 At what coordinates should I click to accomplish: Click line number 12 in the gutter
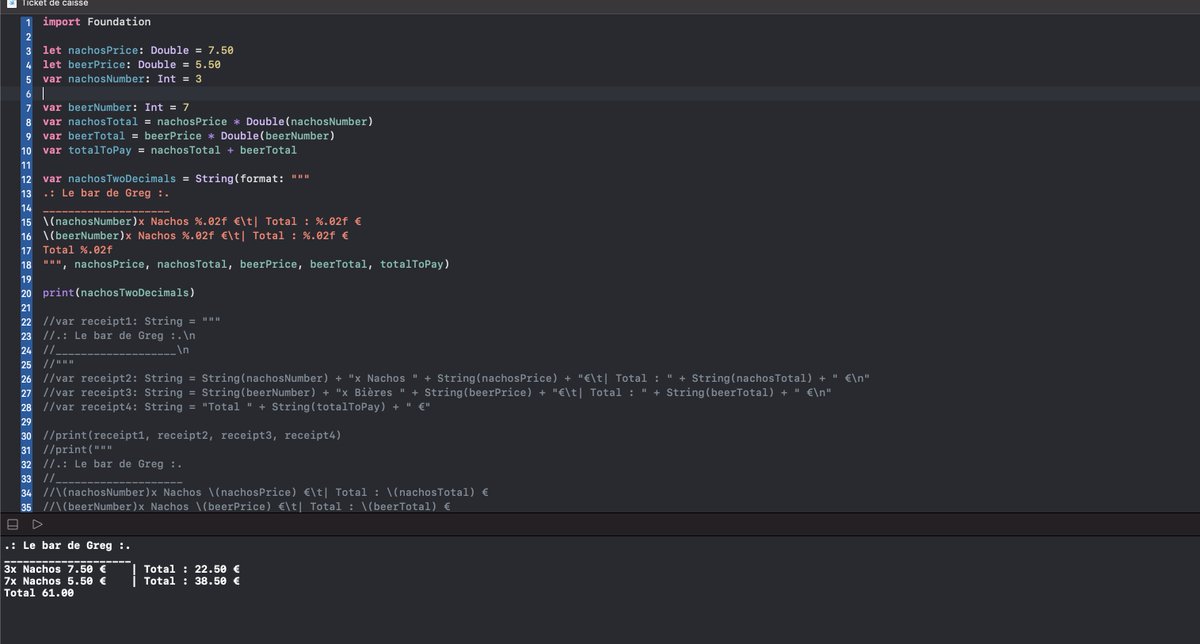point(27,179)
